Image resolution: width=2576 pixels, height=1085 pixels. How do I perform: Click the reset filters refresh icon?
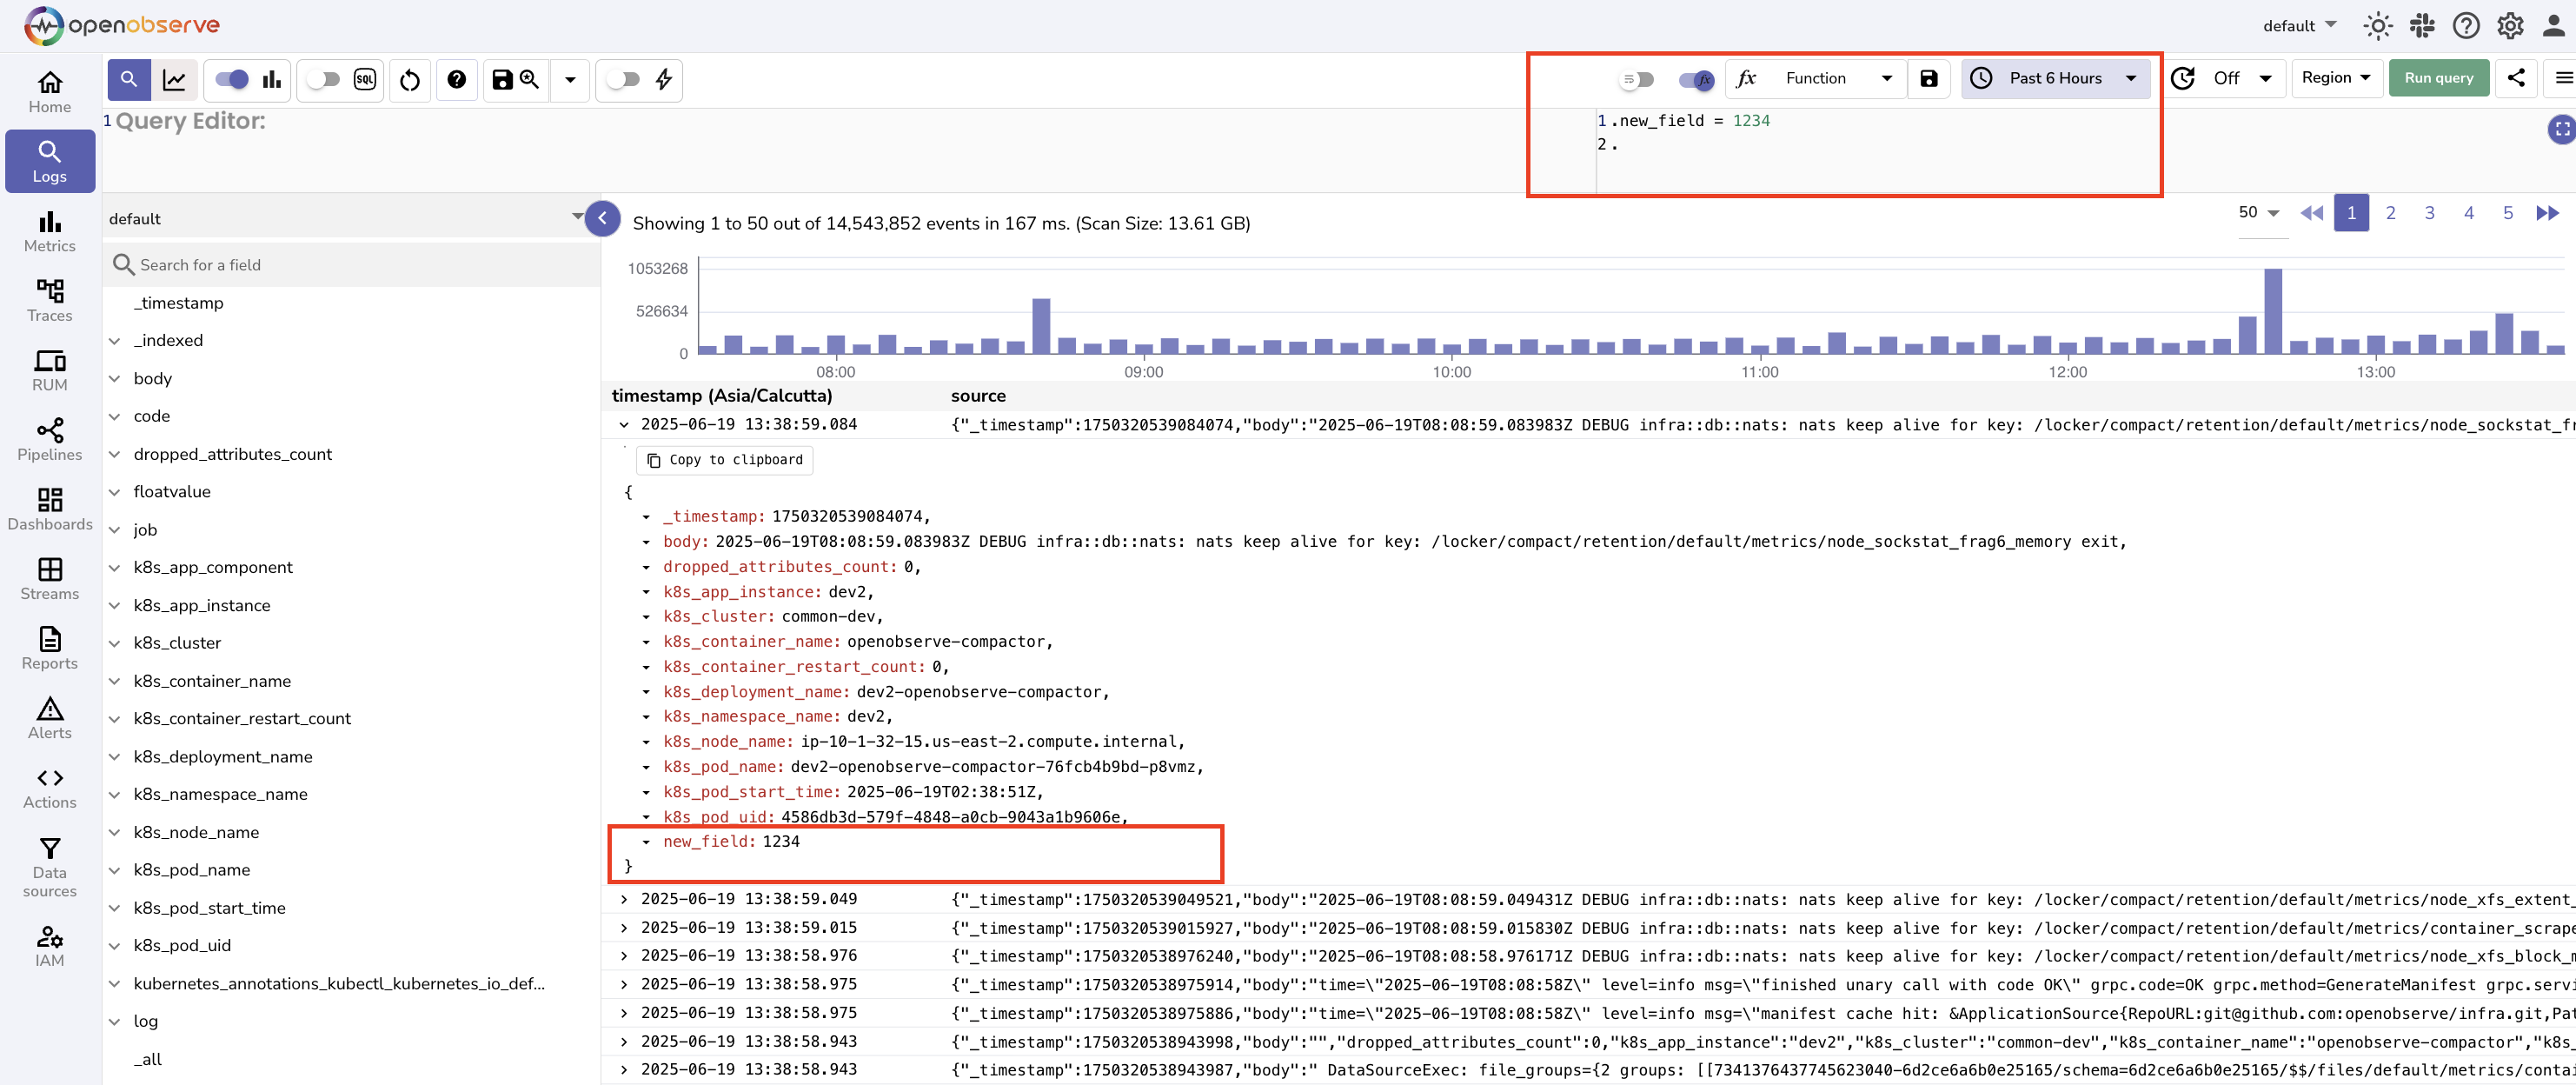coord(410,79)
